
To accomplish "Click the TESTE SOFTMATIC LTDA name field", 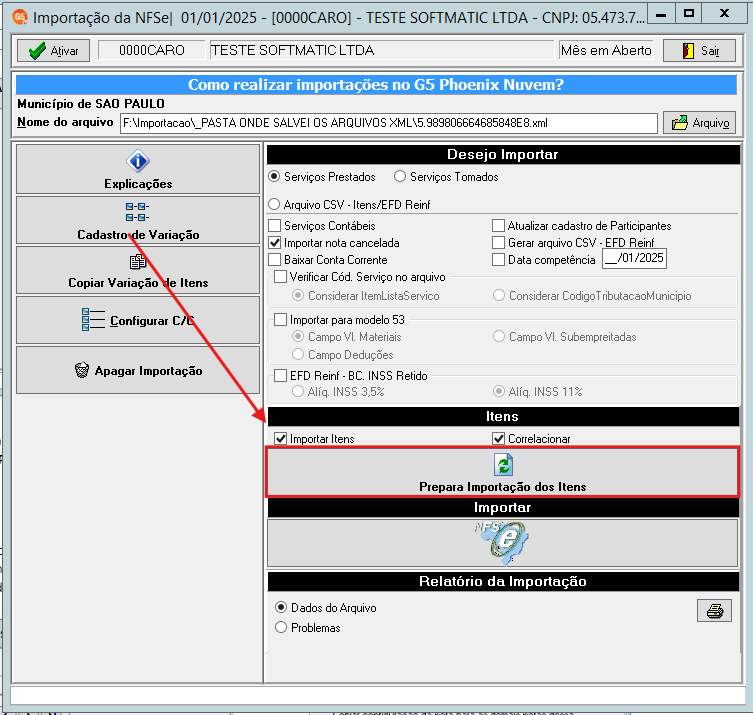I will (382, 50).
